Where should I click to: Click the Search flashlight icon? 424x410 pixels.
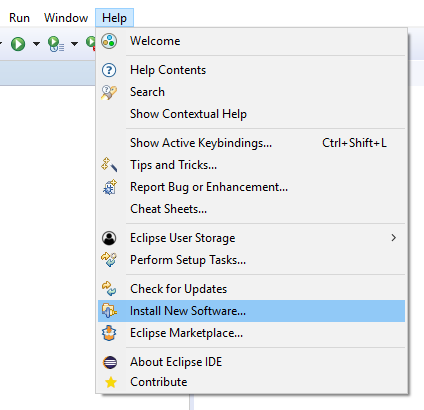109,92
